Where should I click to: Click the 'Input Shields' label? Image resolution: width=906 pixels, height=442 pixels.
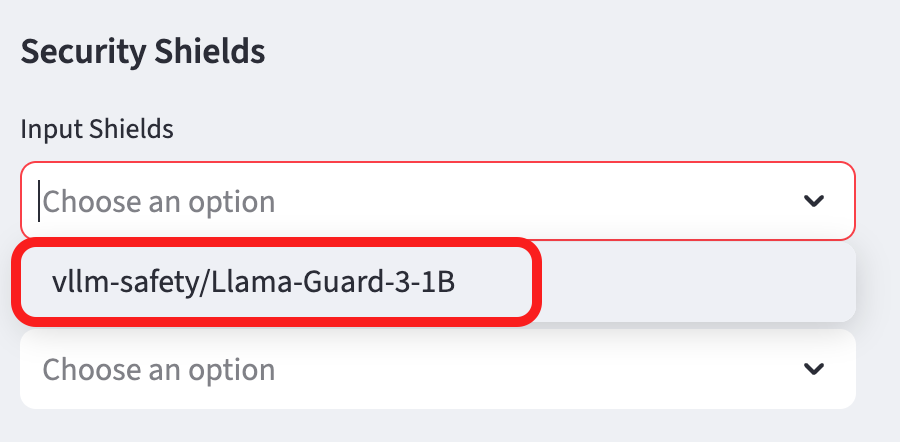97,129
